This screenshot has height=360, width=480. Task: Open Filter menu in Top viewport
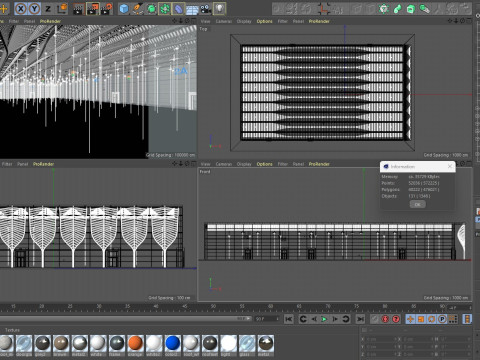(x=283, y=21)
